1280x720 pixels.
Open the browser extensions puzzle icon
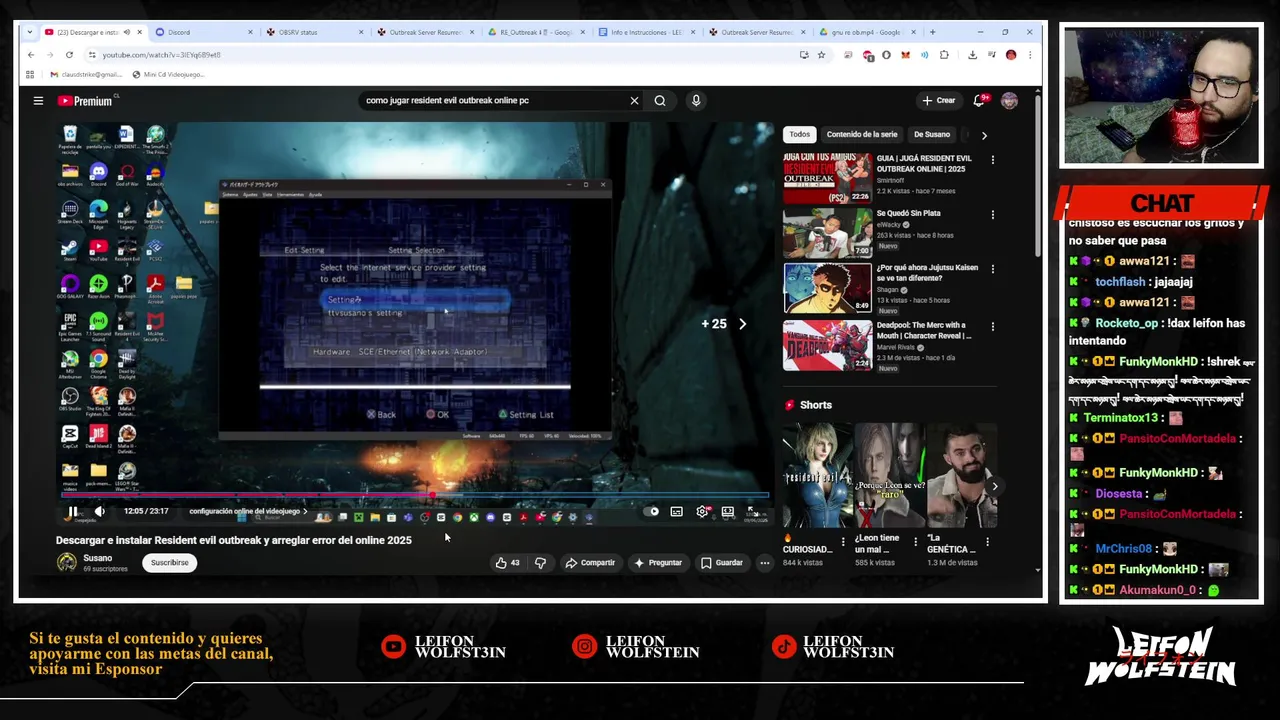pos(944,55)
